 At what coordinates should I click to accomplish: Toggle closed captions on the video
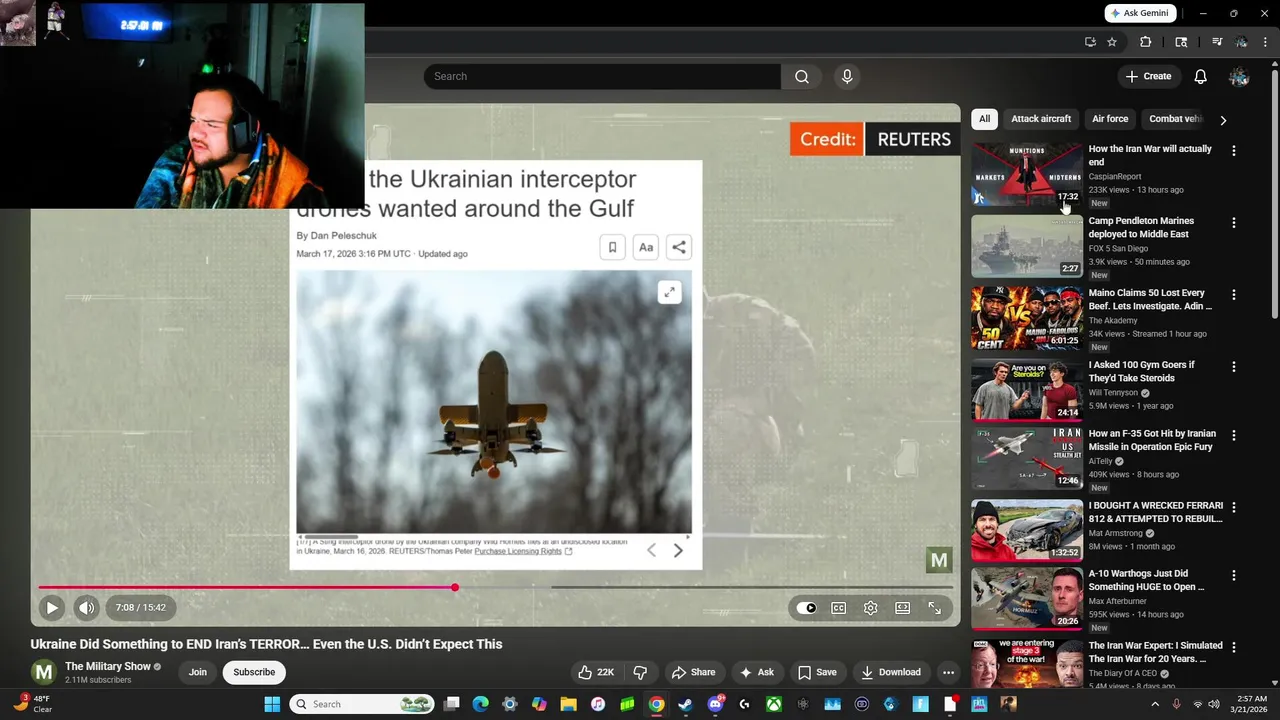[838, 608]
